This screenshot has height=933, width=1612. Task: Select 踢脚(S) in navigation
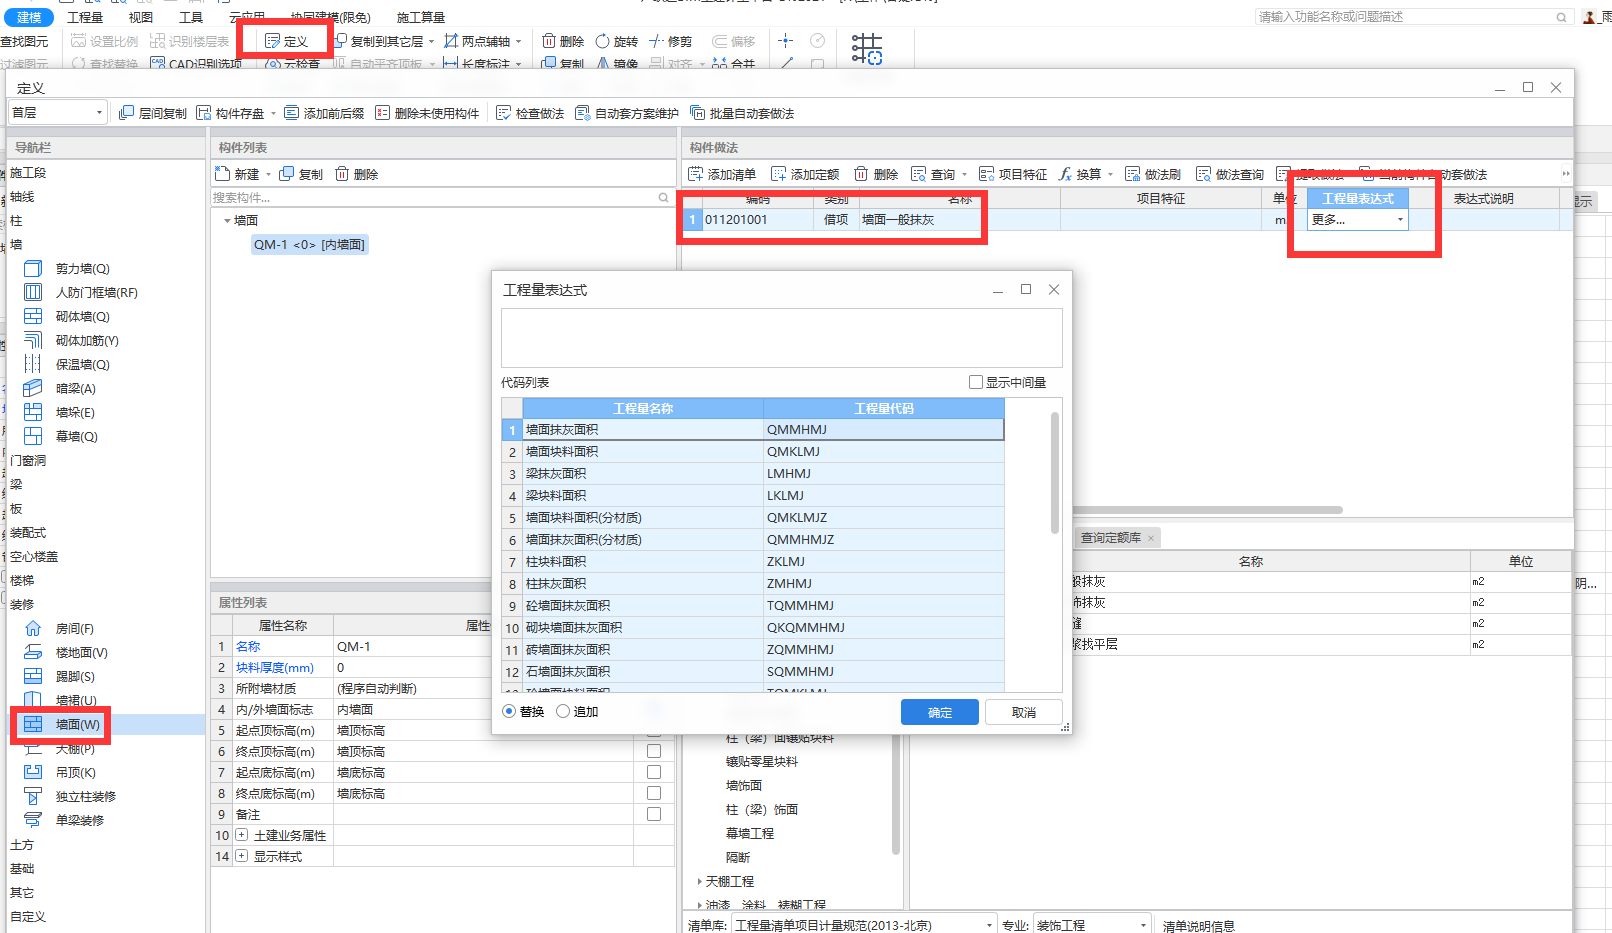point(60,676)
